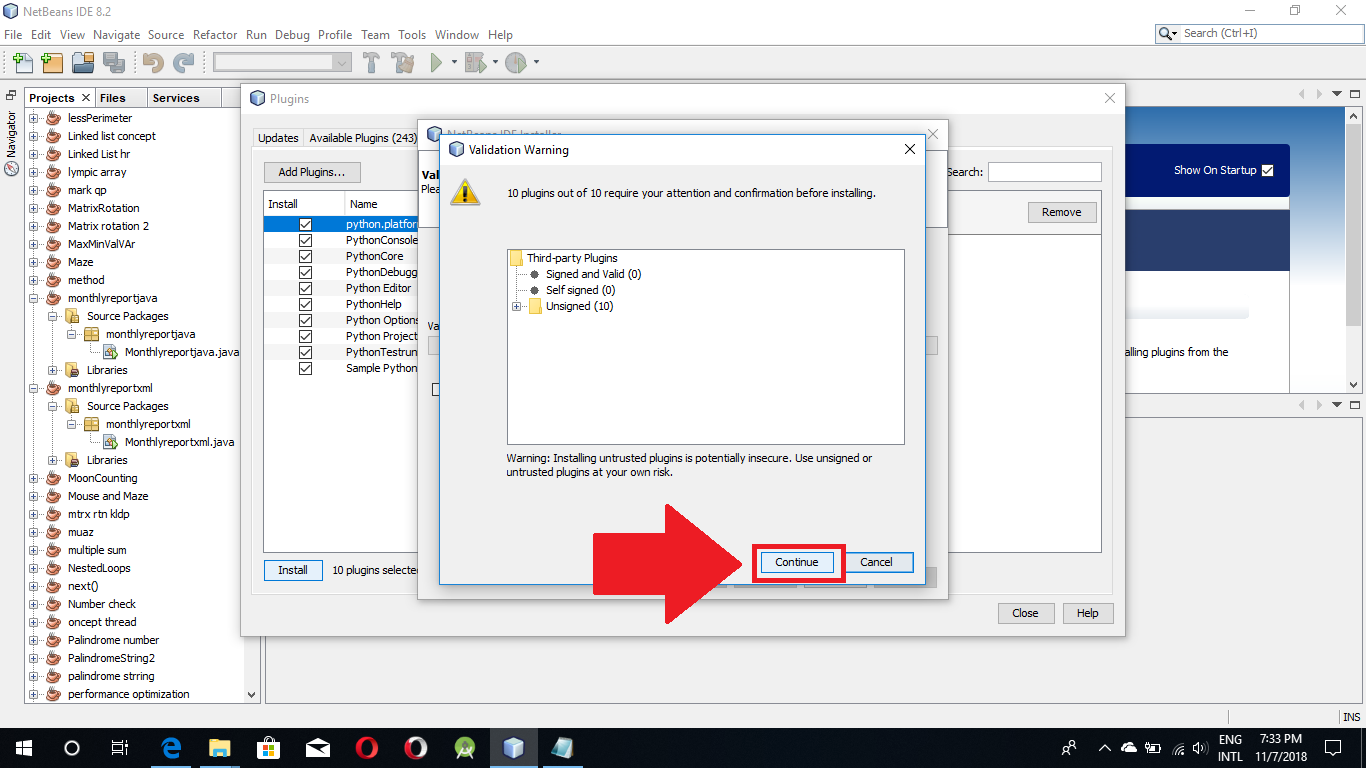Click the Monthlyreportxml.java file icon
Image resolution: width=1366 pixels, height=768 pixels.
click(x=111, y=442)
